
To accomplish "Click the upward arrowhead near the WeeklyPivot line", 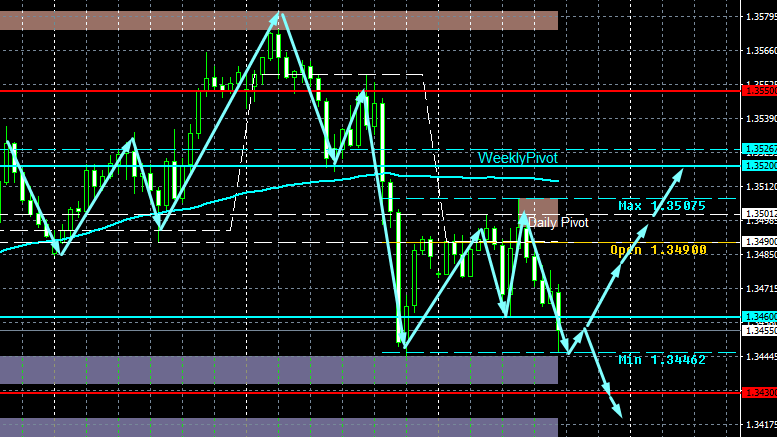I will pos(677,174).
